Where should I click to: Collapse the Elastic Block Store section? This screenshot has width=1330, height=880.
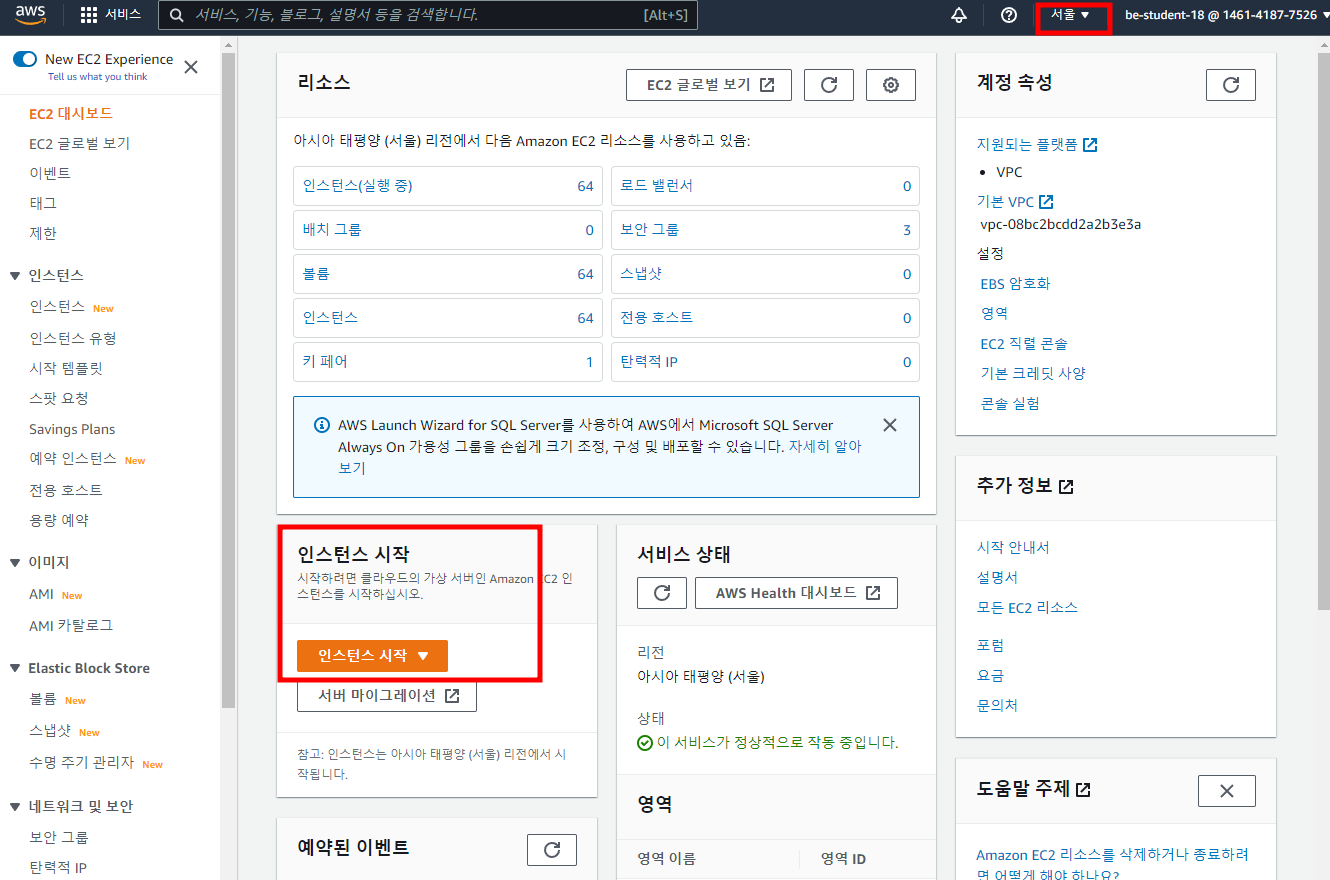pyautogui.click(x=14, y=668)
